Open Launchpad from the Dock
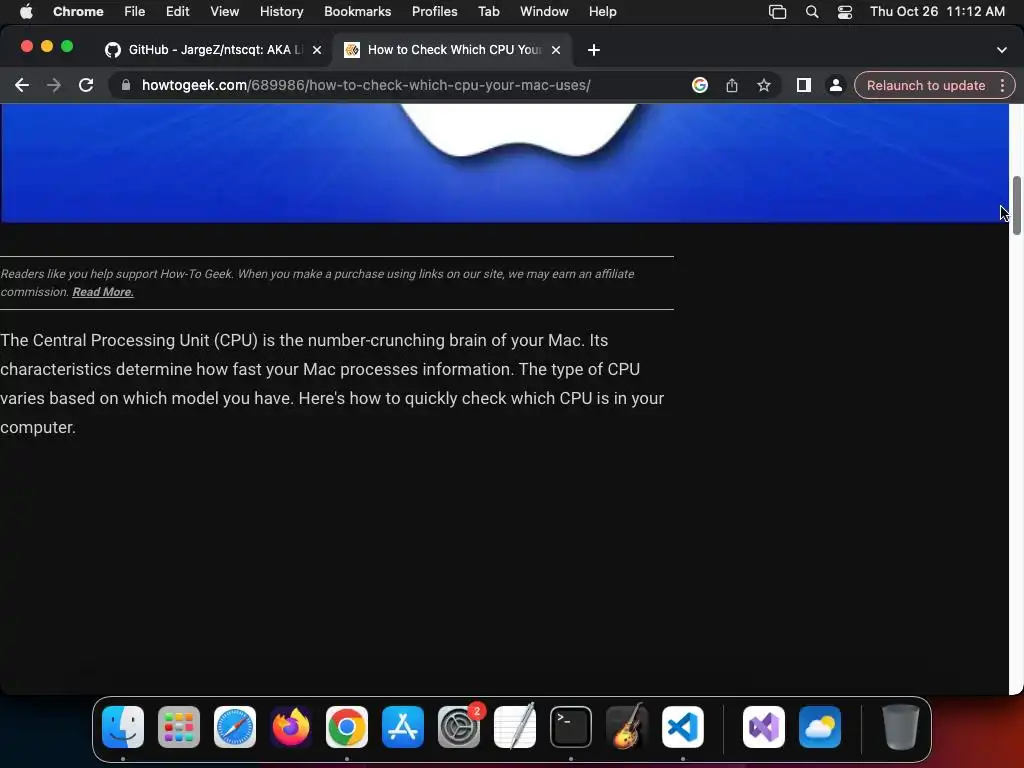 pos(179,727)
